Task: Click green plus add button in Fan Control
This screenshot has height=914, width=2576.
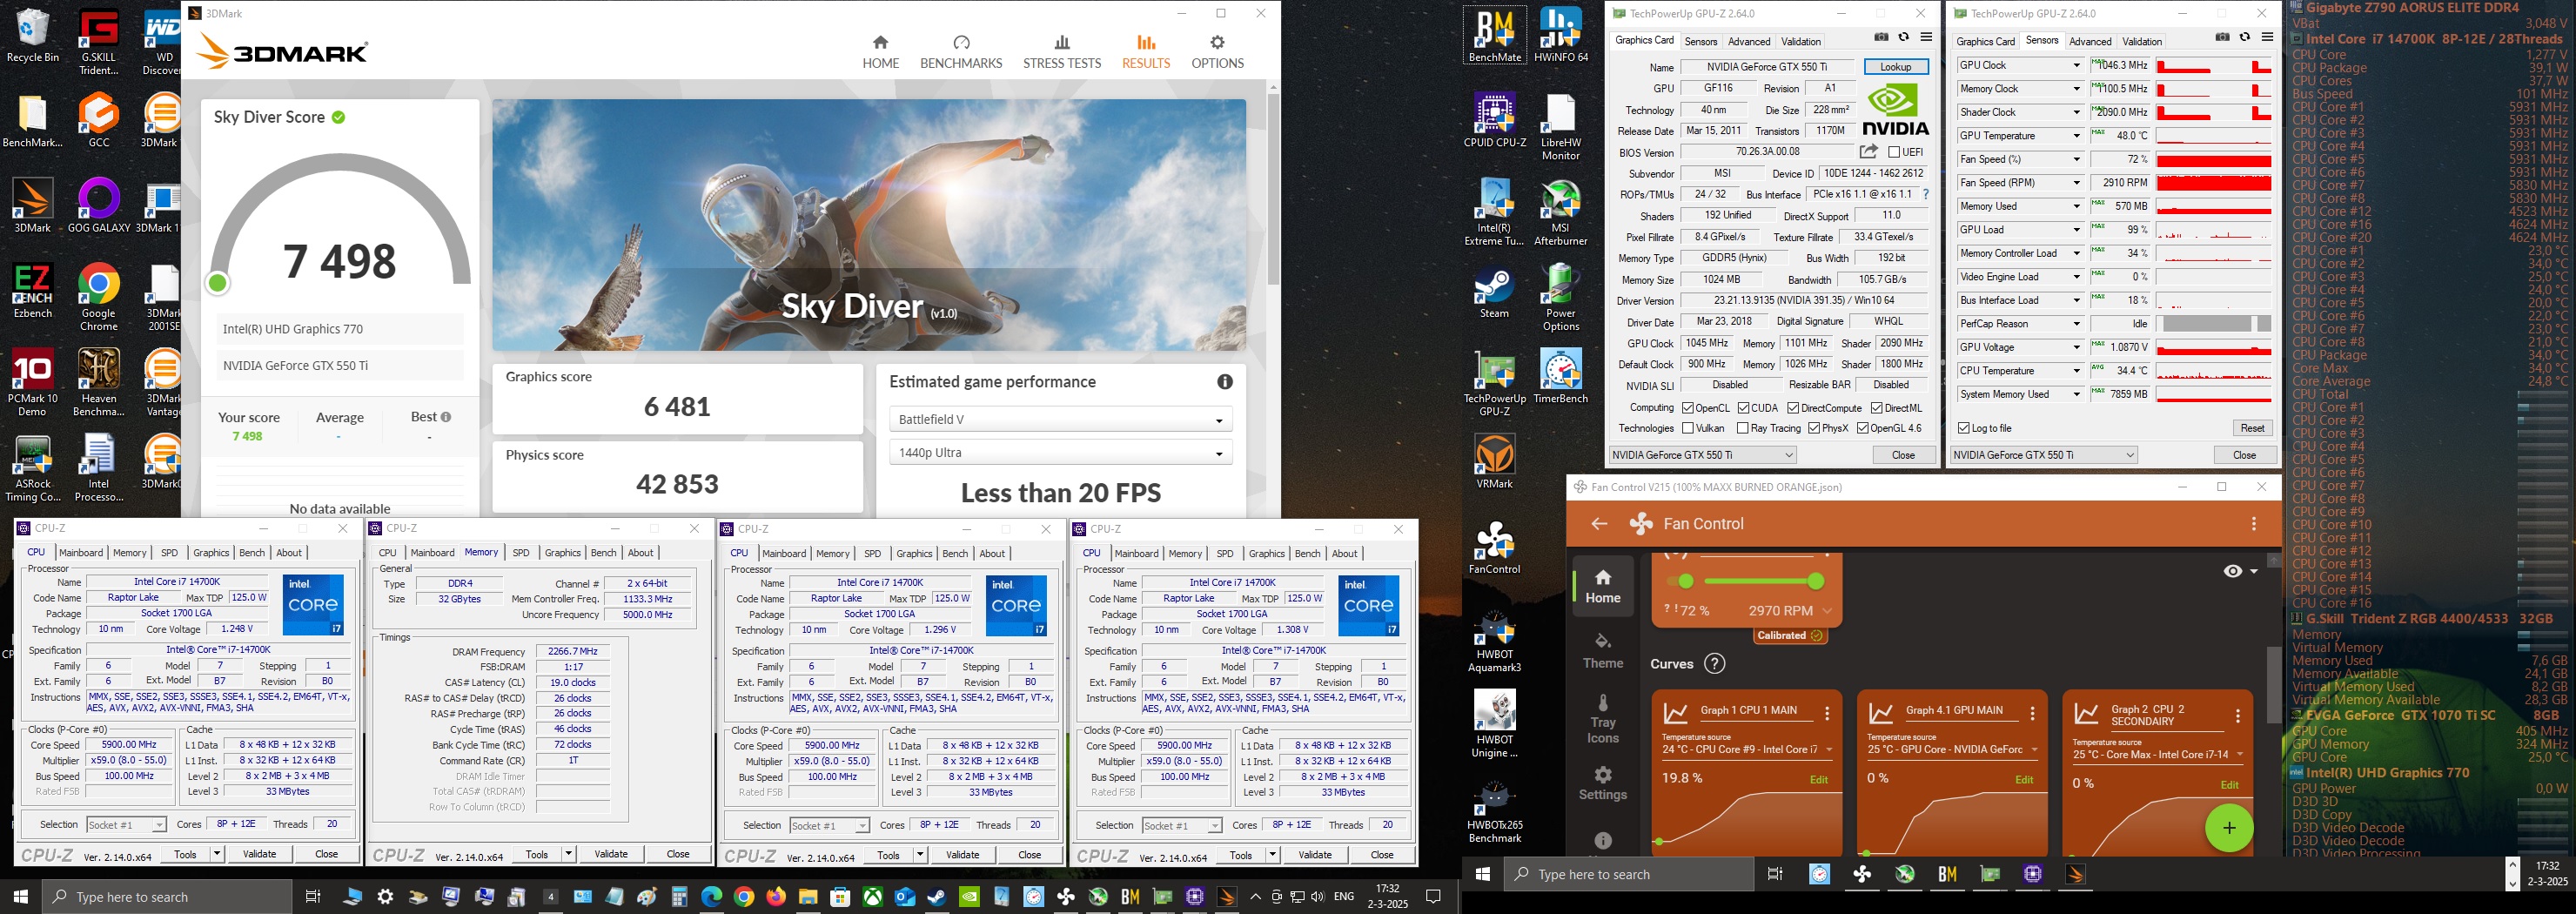Action: click(2229, 828)
